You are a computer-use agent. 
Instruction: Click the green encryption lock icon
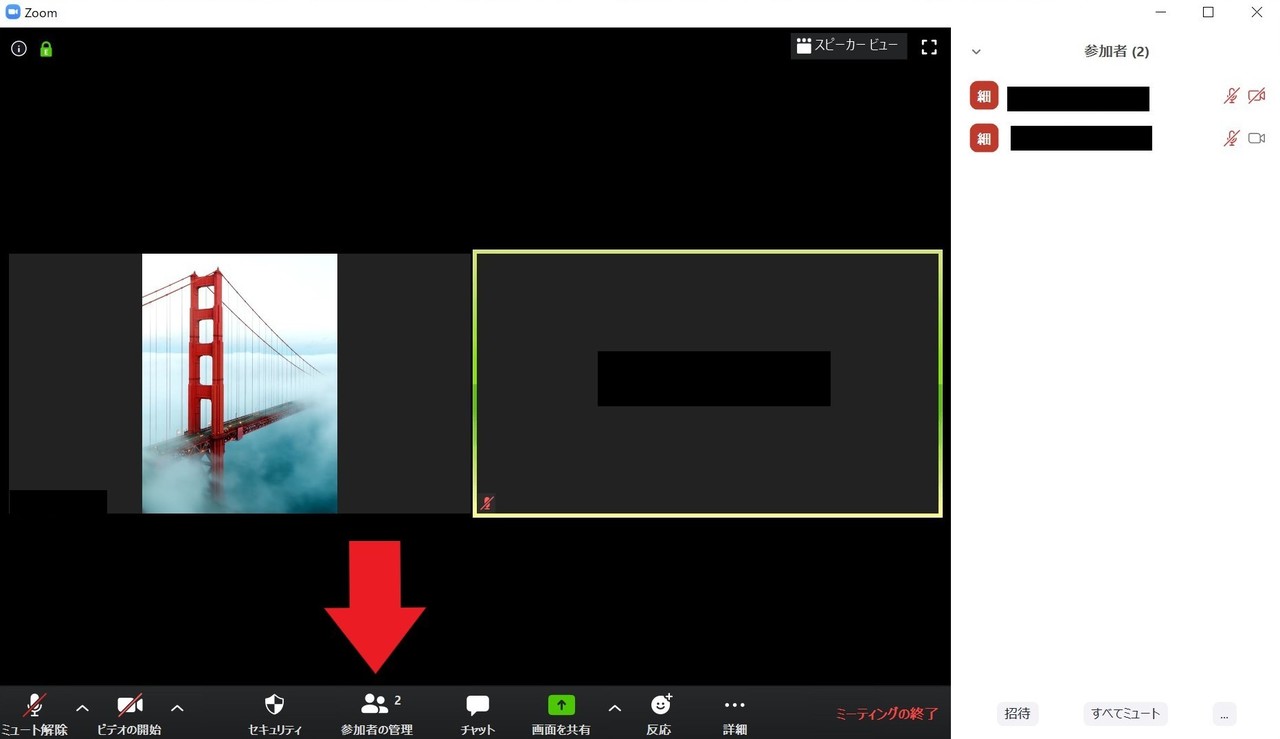coord(46,48)
